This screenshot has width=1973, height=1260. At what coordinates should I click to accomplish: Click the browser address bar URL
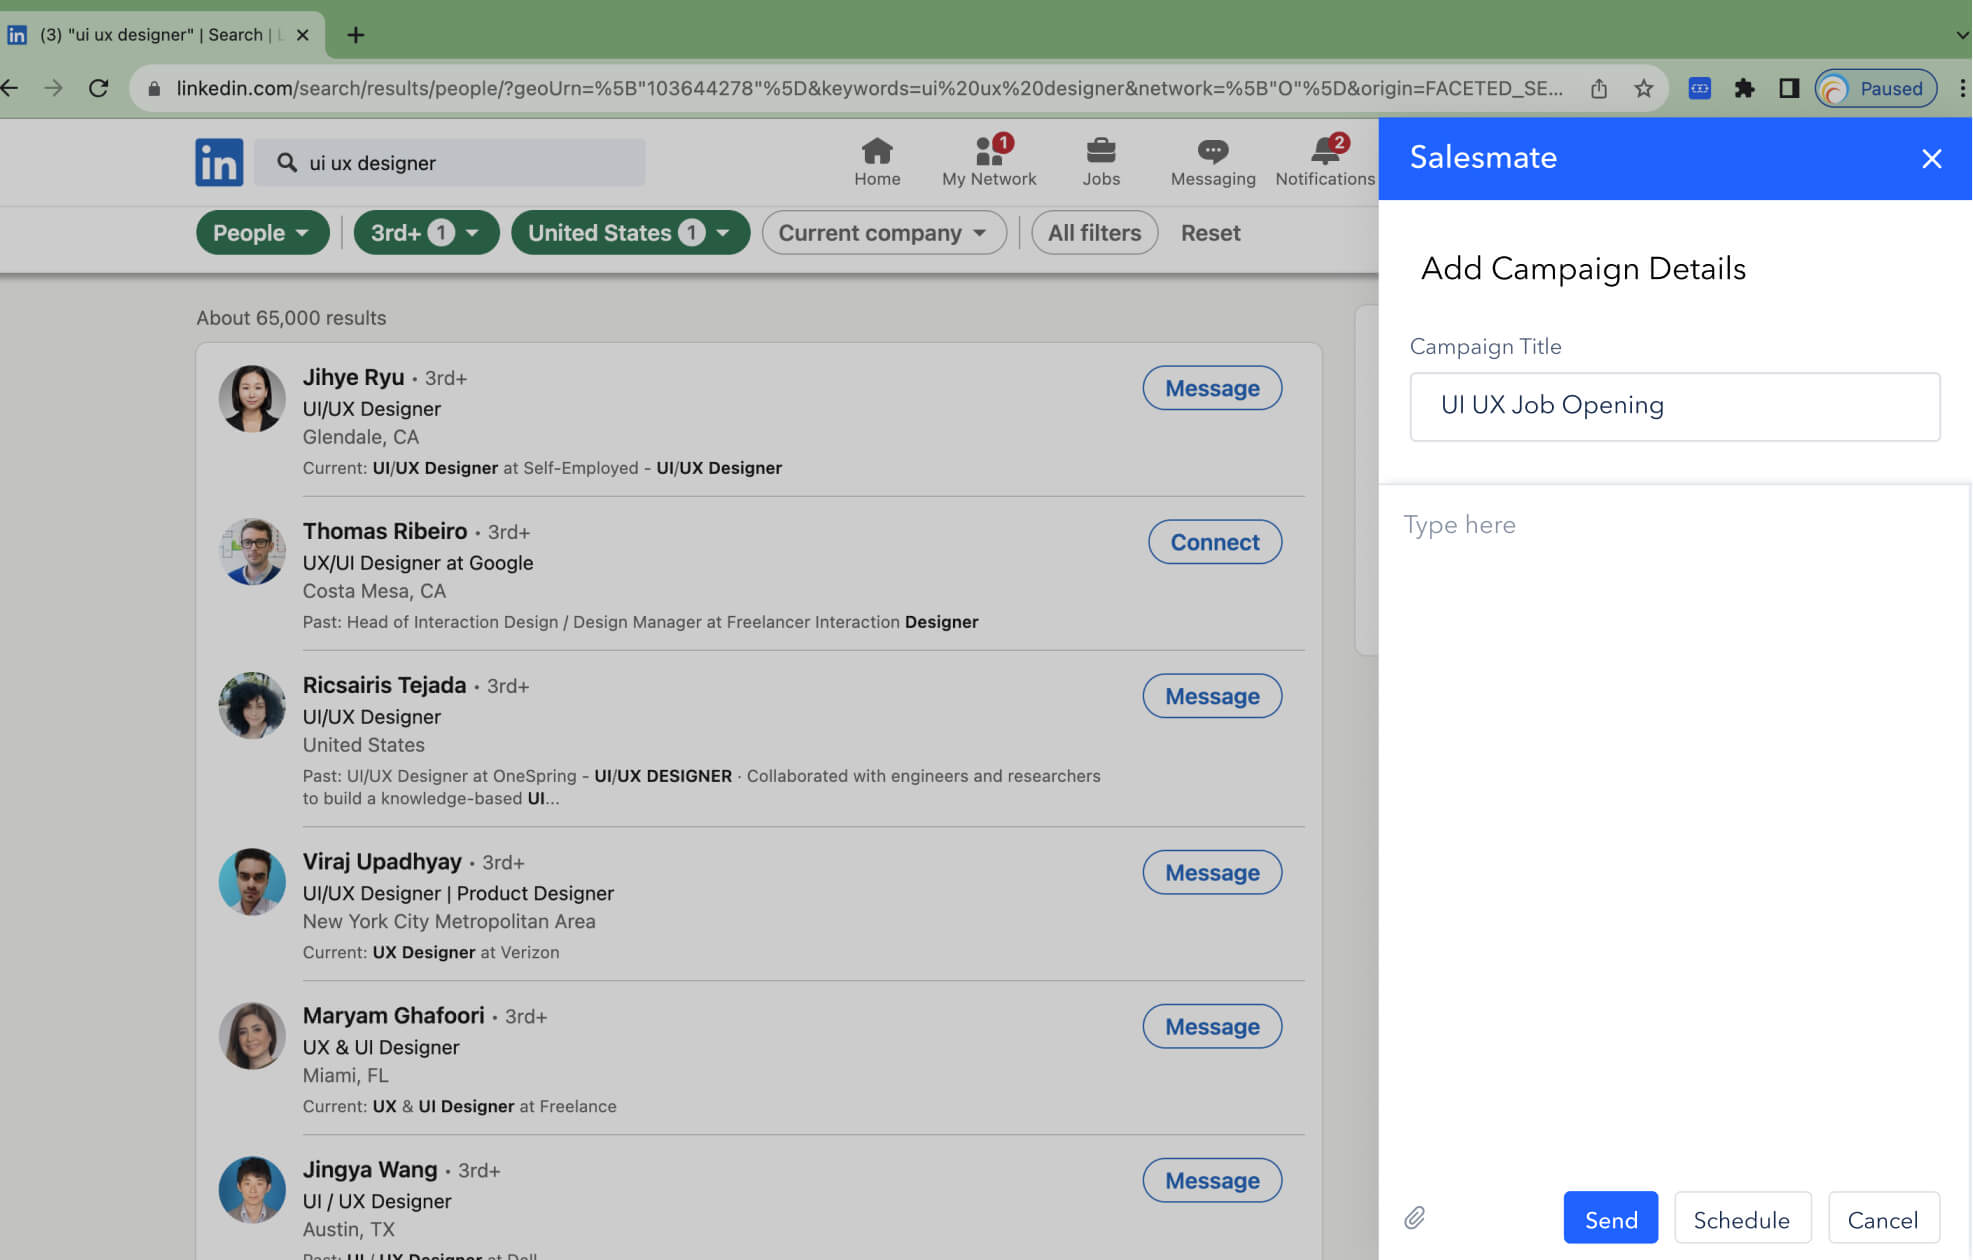(x=868, y=88)
